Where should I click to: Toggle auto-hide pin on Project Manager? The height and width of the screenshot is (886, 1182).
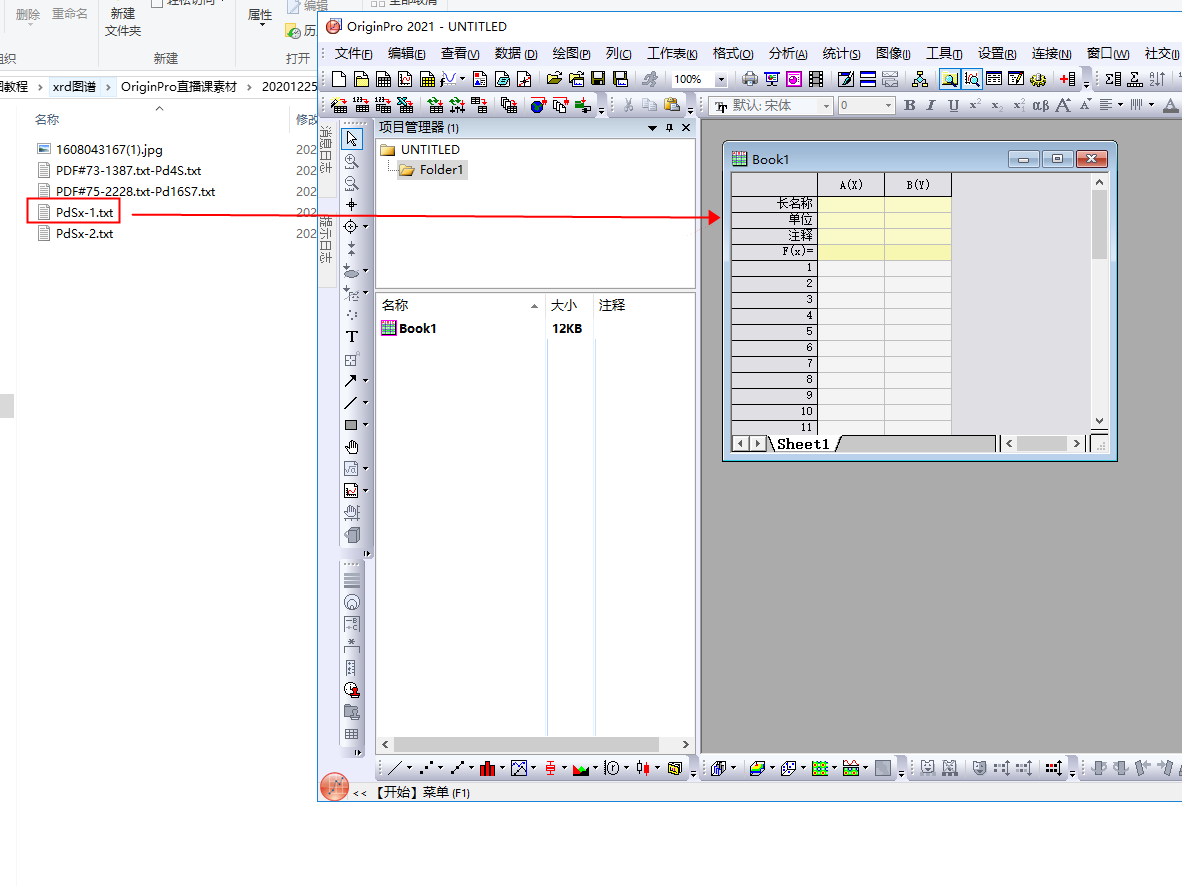pos(669,127)
